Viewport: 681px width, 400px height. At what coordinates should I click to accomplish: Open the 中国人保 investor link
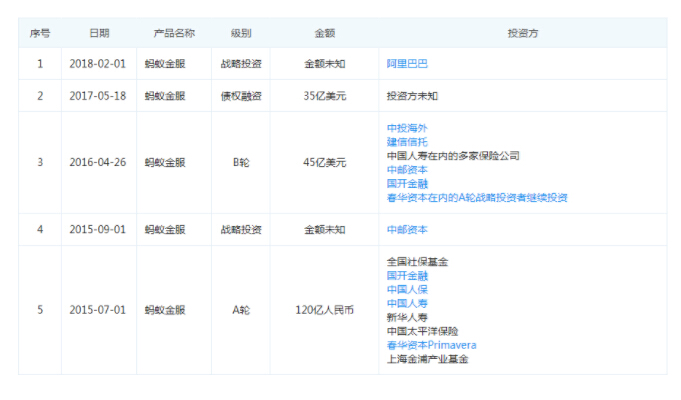point(407,289)
